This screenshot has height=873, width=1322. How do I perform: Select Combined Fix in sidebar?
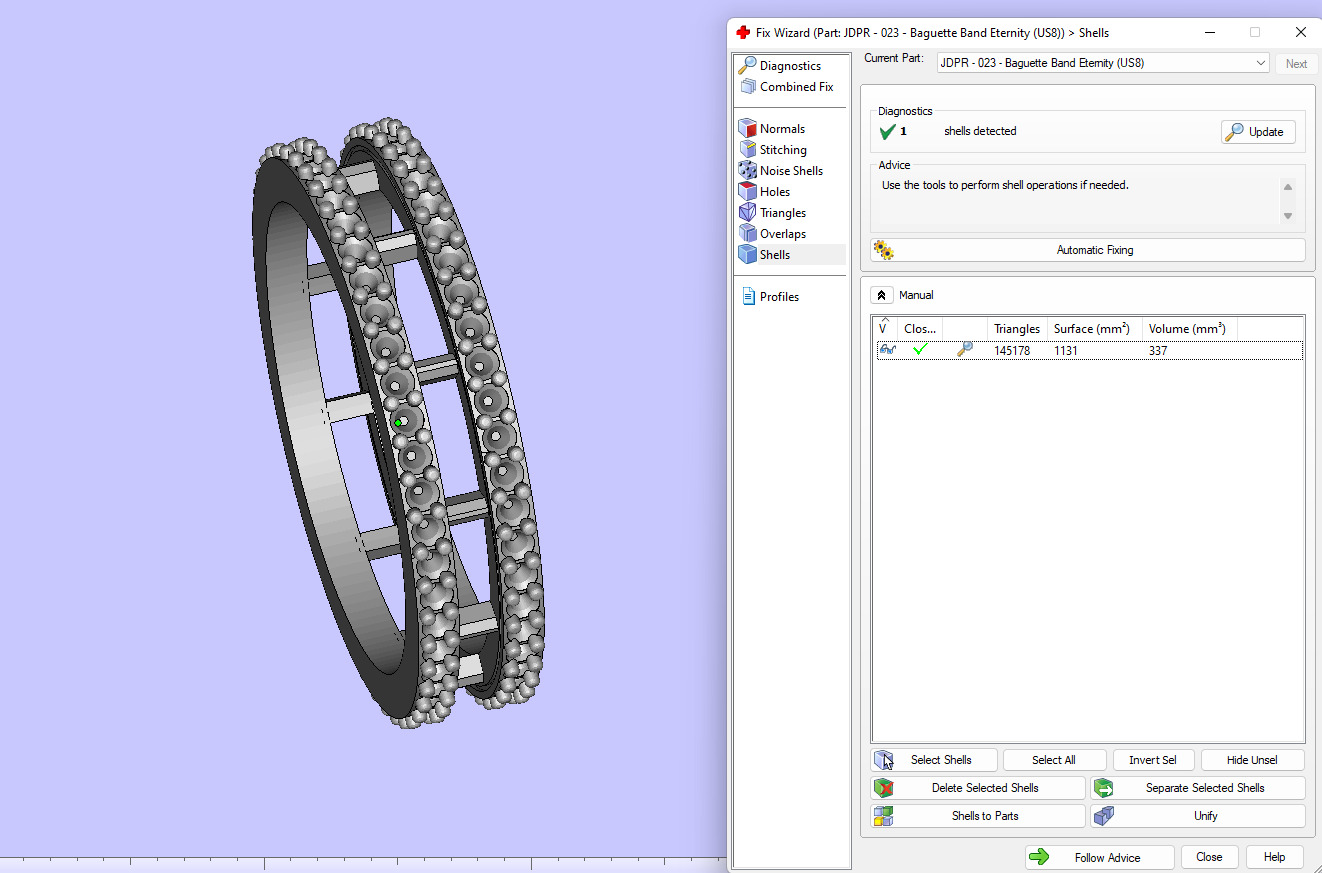click(x=796, y=87)
